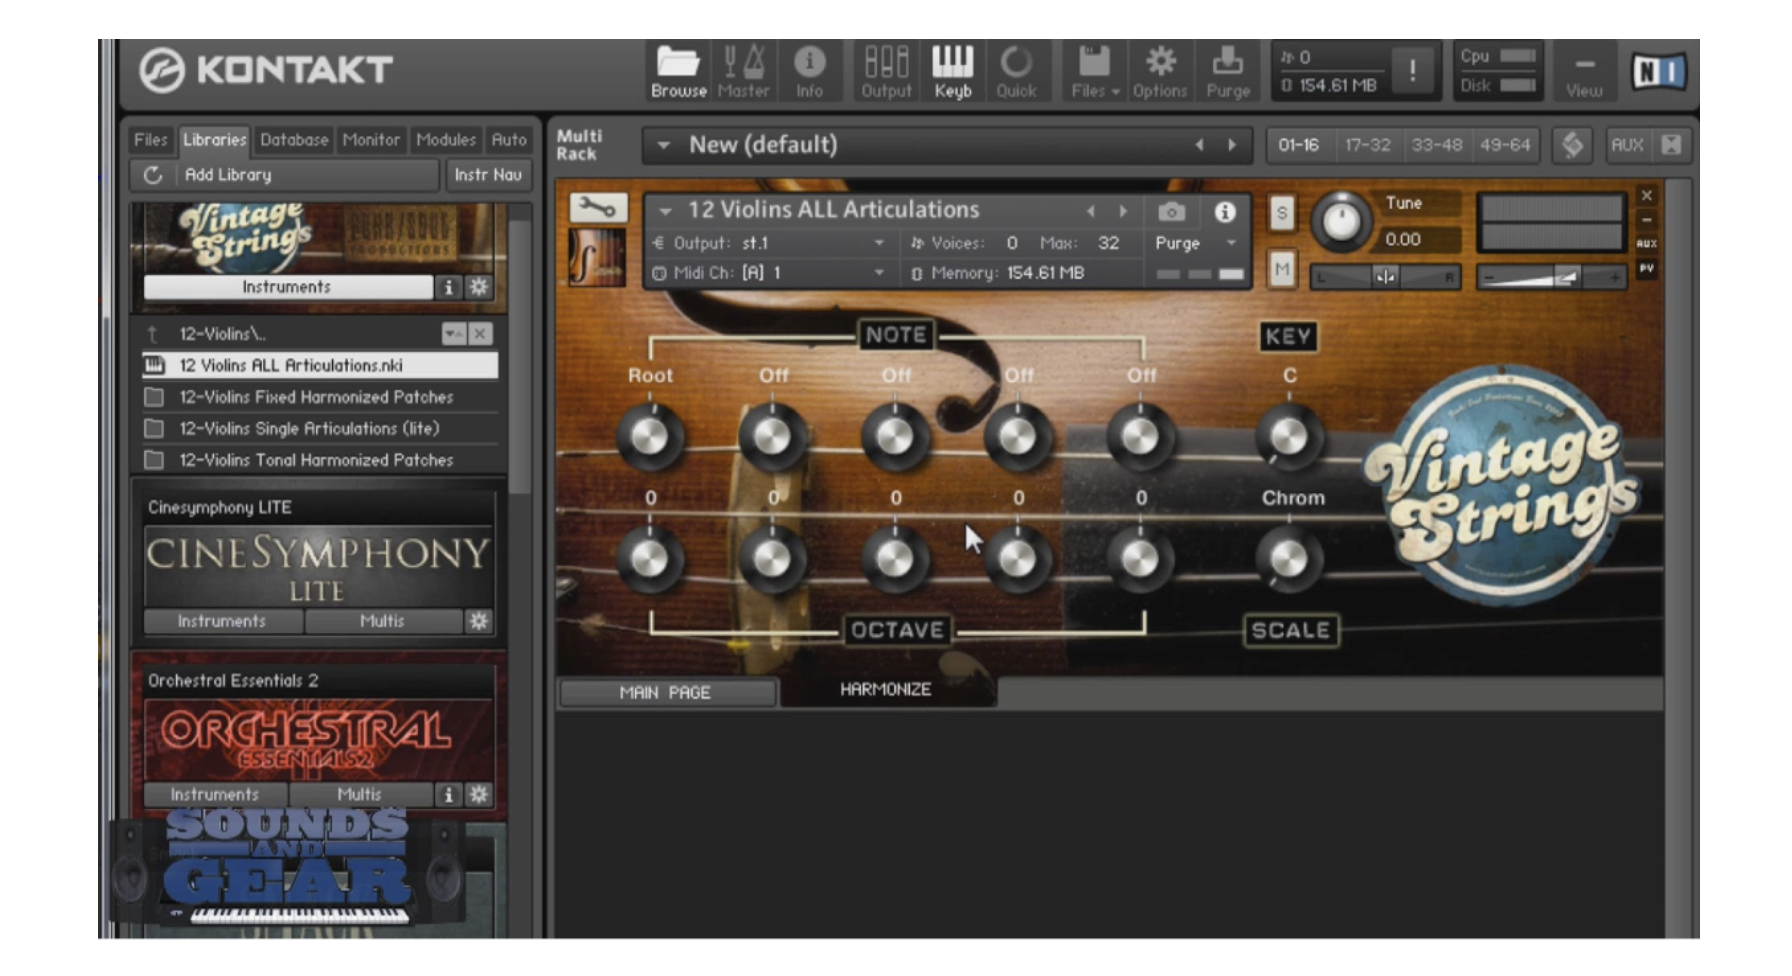Open Vintage Strings library gear options

[479, 287]
